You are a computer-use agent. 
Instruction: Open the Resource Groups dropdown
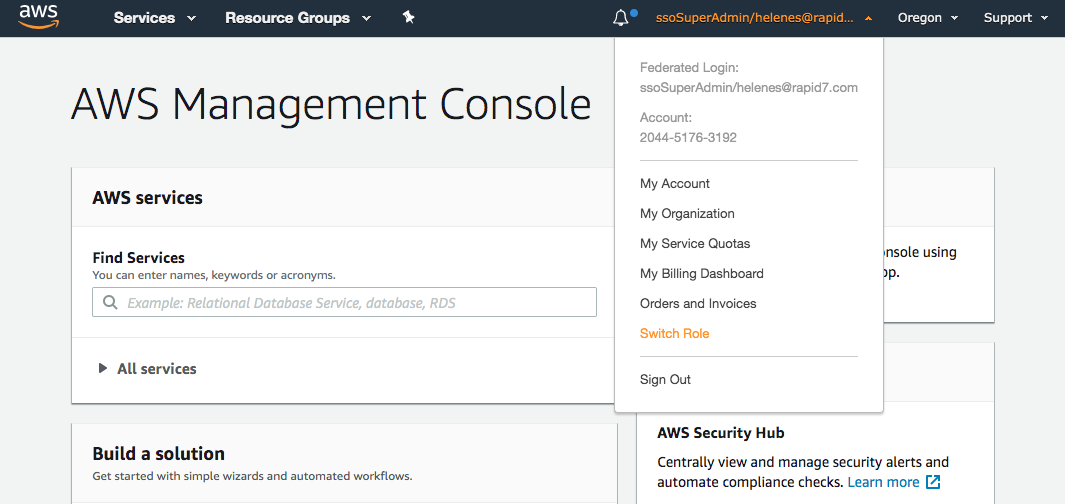(x=297, y=18)
